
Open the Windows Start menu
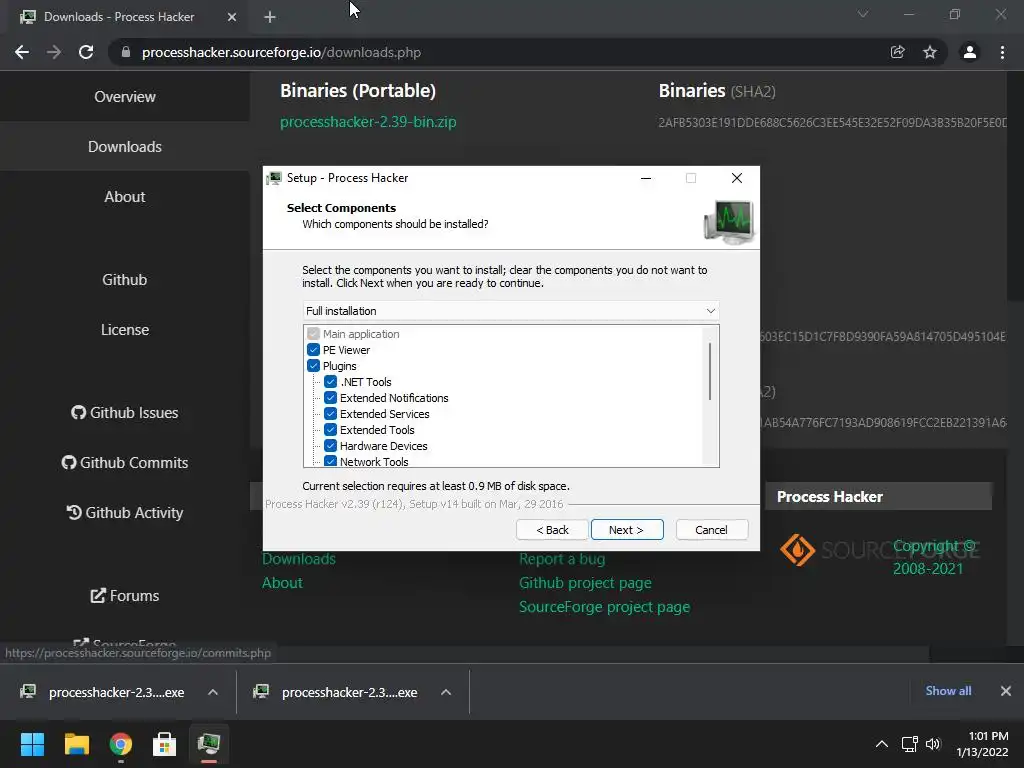tap(32, 744)
